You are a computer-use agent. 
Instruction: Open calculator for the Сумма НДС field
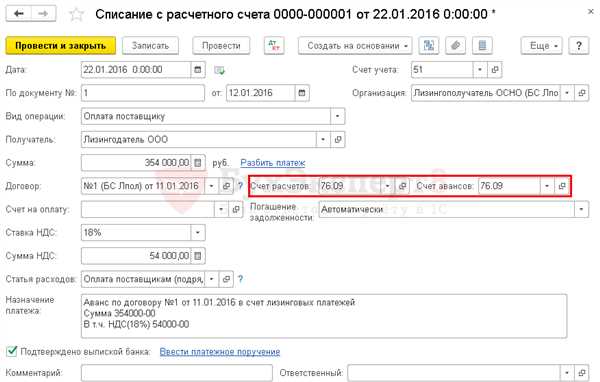(197, 256)
